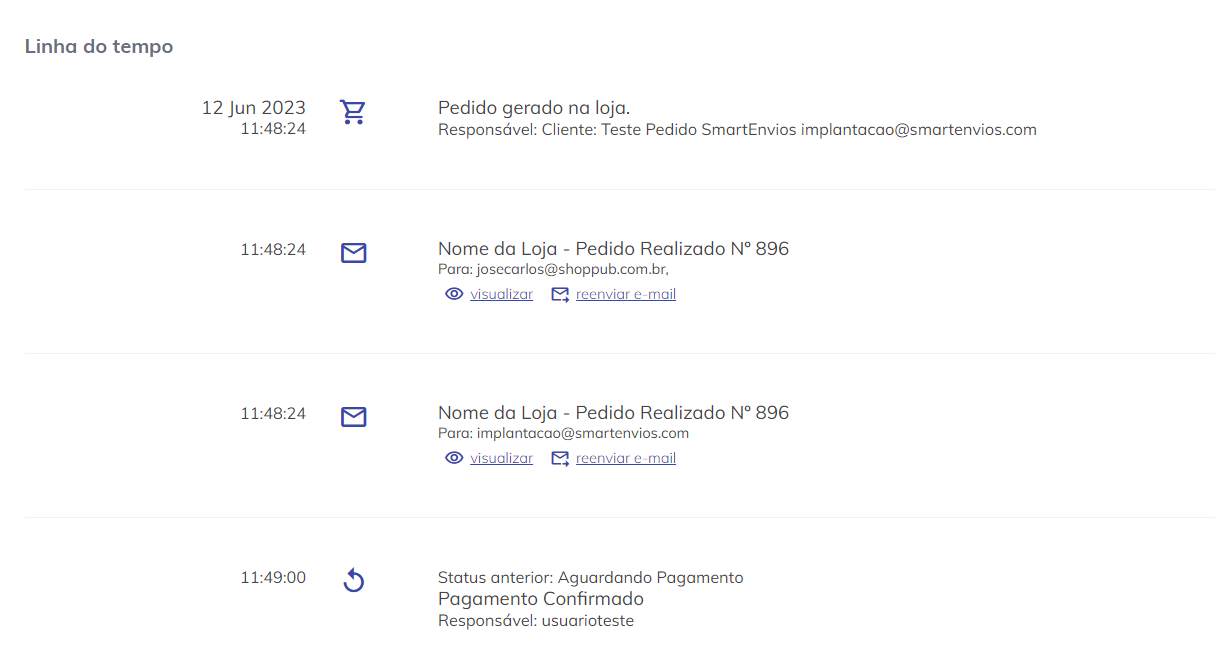This screenshot has width=1229, height=671.
Task: Click the 11:49:00 timestamp
Action: [x=273, y=577]
